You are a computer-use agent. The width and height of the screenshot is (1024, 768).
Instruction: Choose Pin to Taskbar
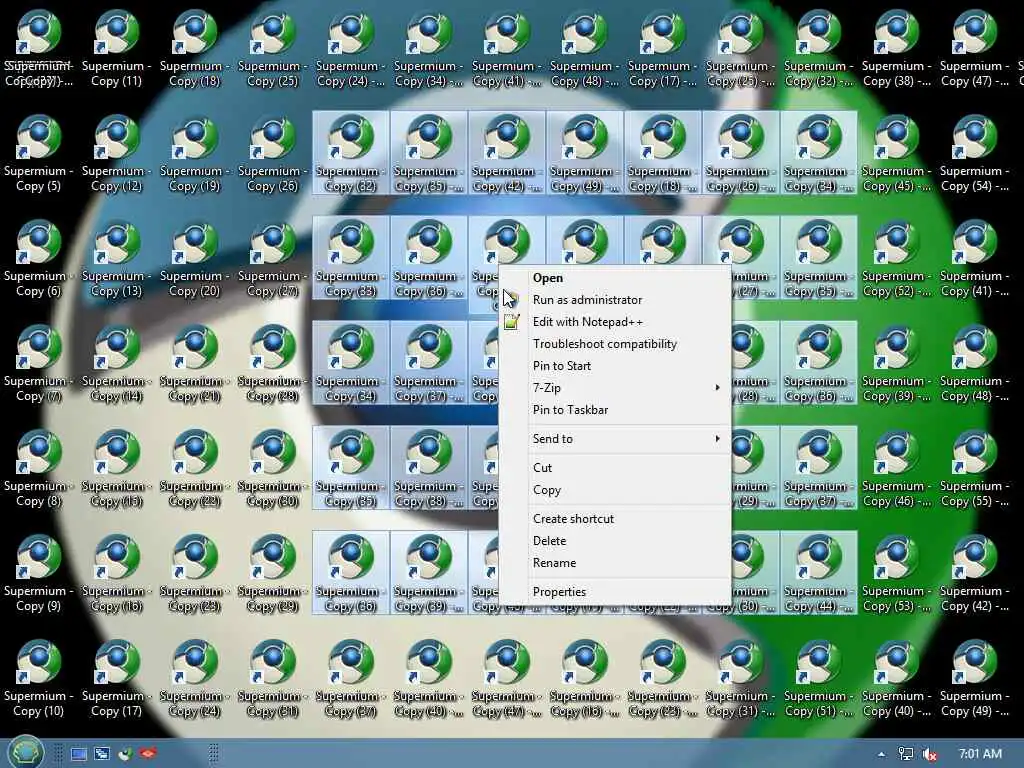[x=615, y=410]
